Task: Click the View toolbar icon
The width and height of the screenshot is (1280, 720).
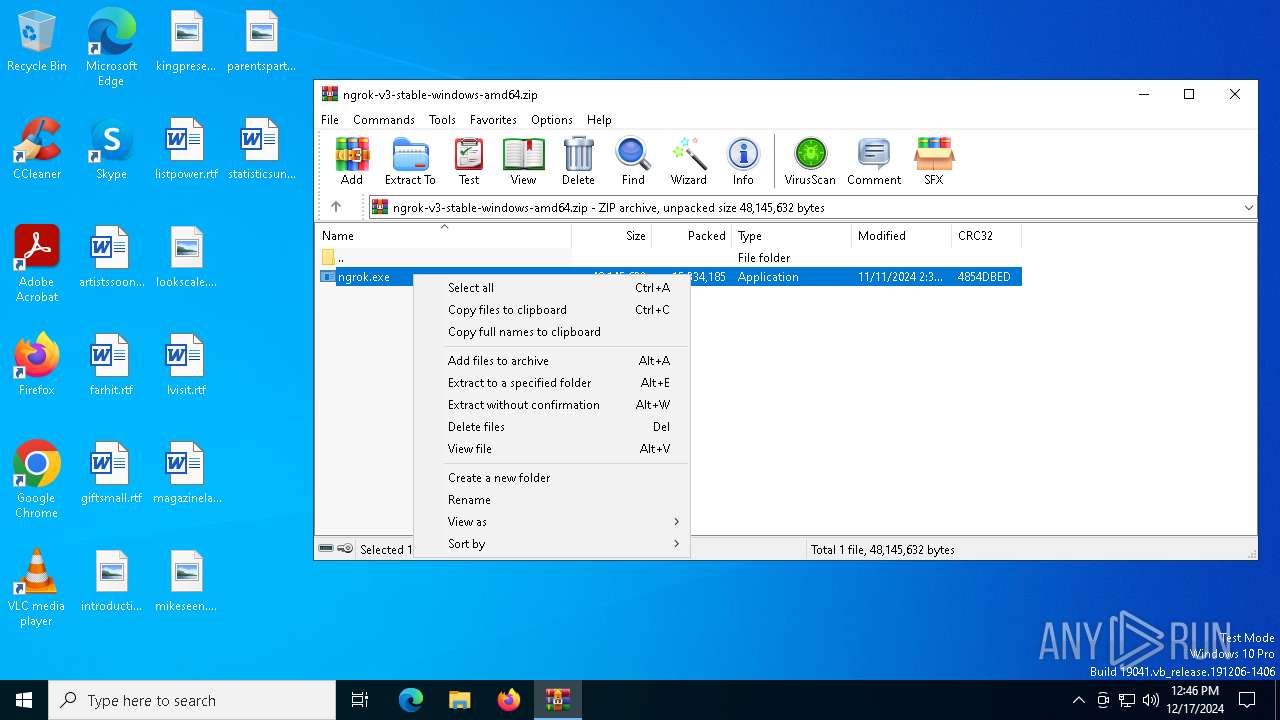Action: pos(523,161)
